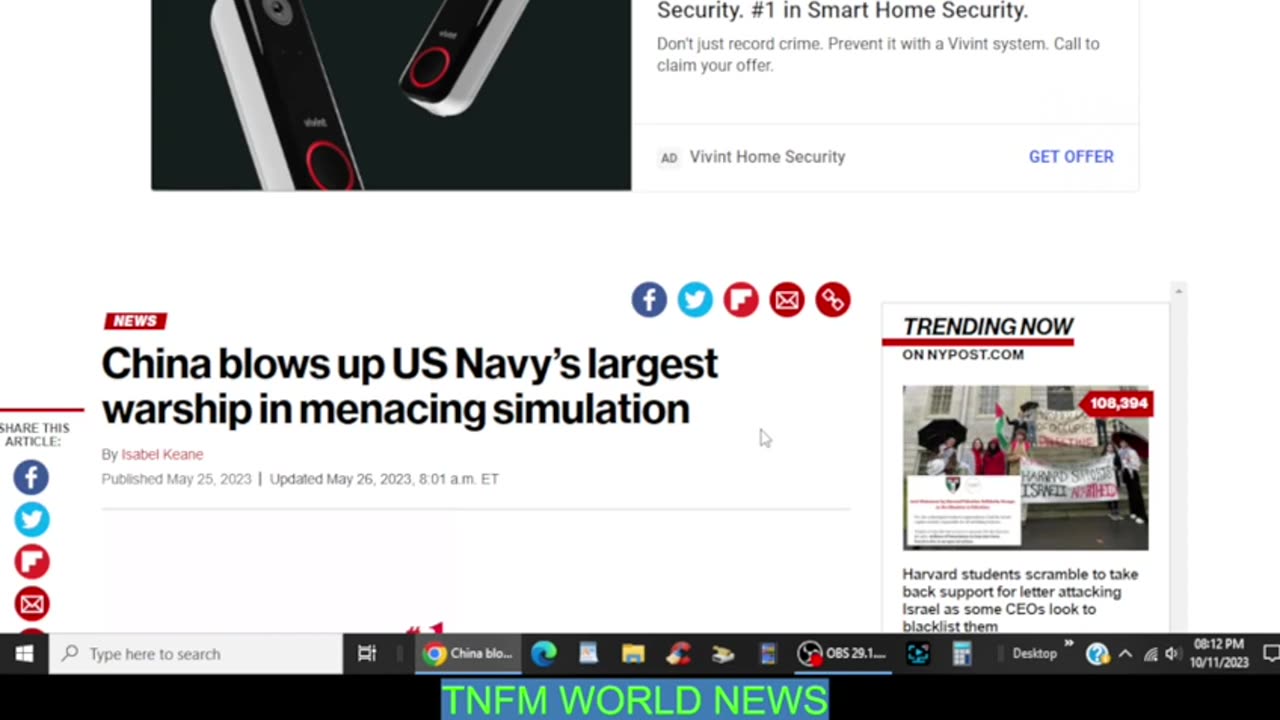Click the AD label badge

click(669, 158)
